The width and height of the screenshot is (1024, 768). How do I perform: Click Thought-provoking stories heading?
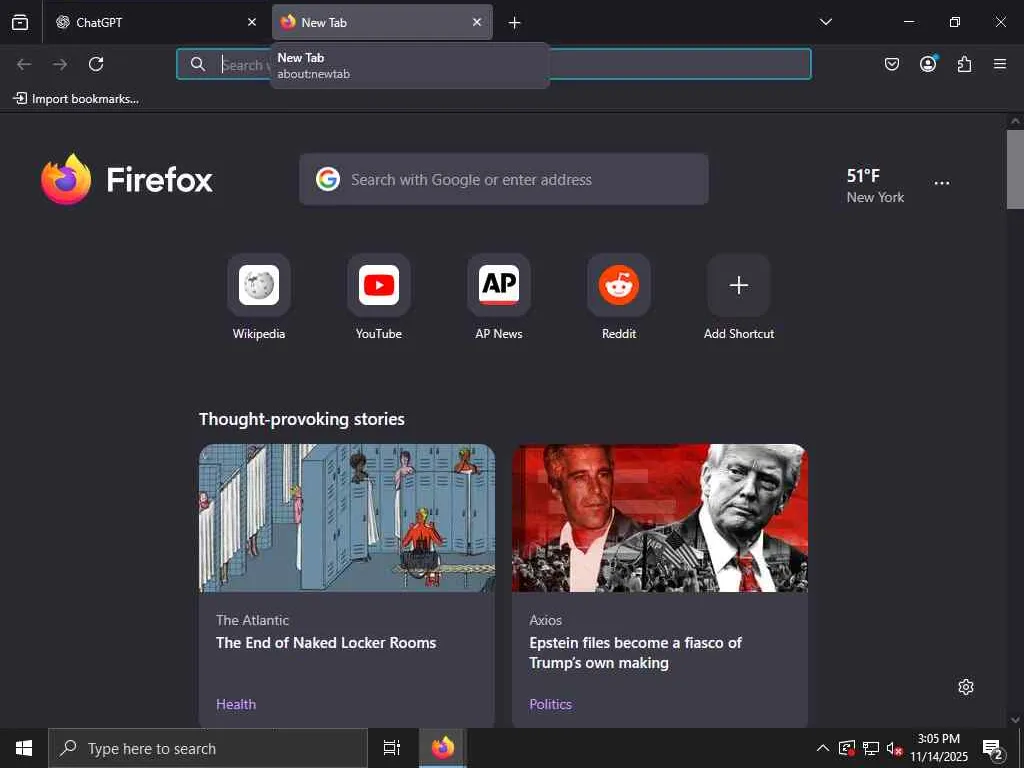302,419
